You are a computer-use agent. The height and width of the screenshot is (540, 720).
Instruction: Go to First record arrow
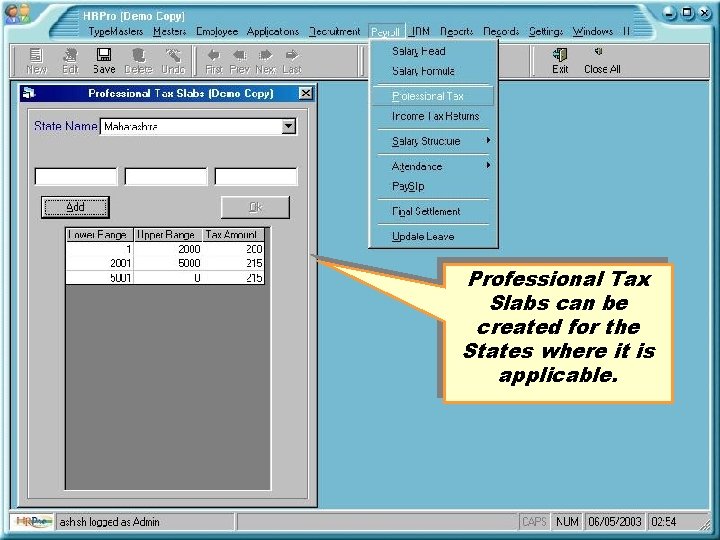(x=214, y=61)
